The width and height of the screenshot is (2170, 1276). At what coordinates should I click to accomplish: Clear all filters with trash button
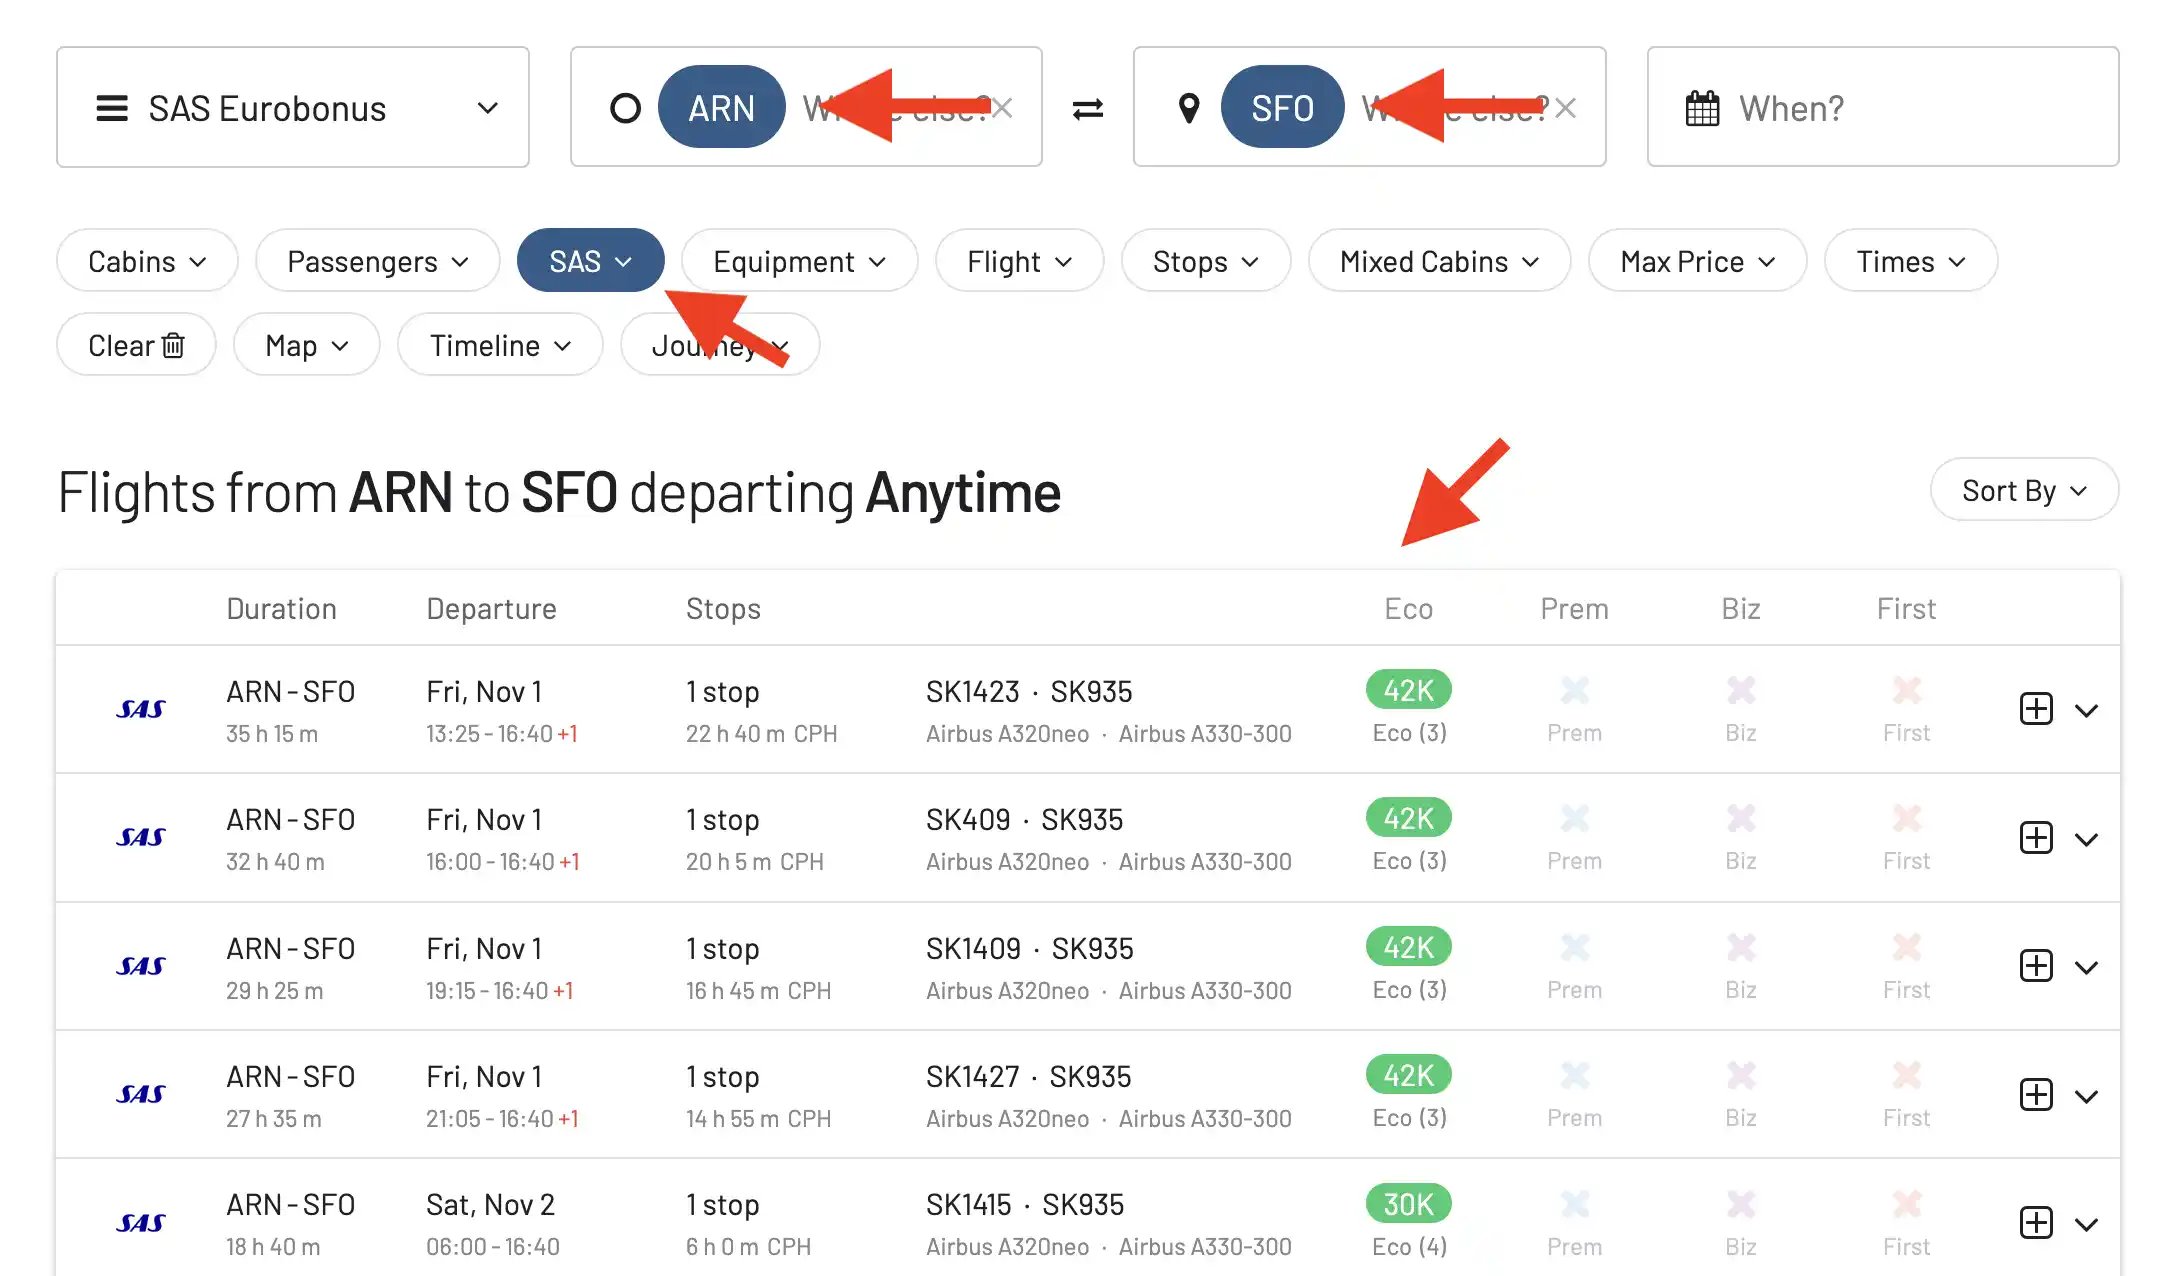[x=136, y=345]
